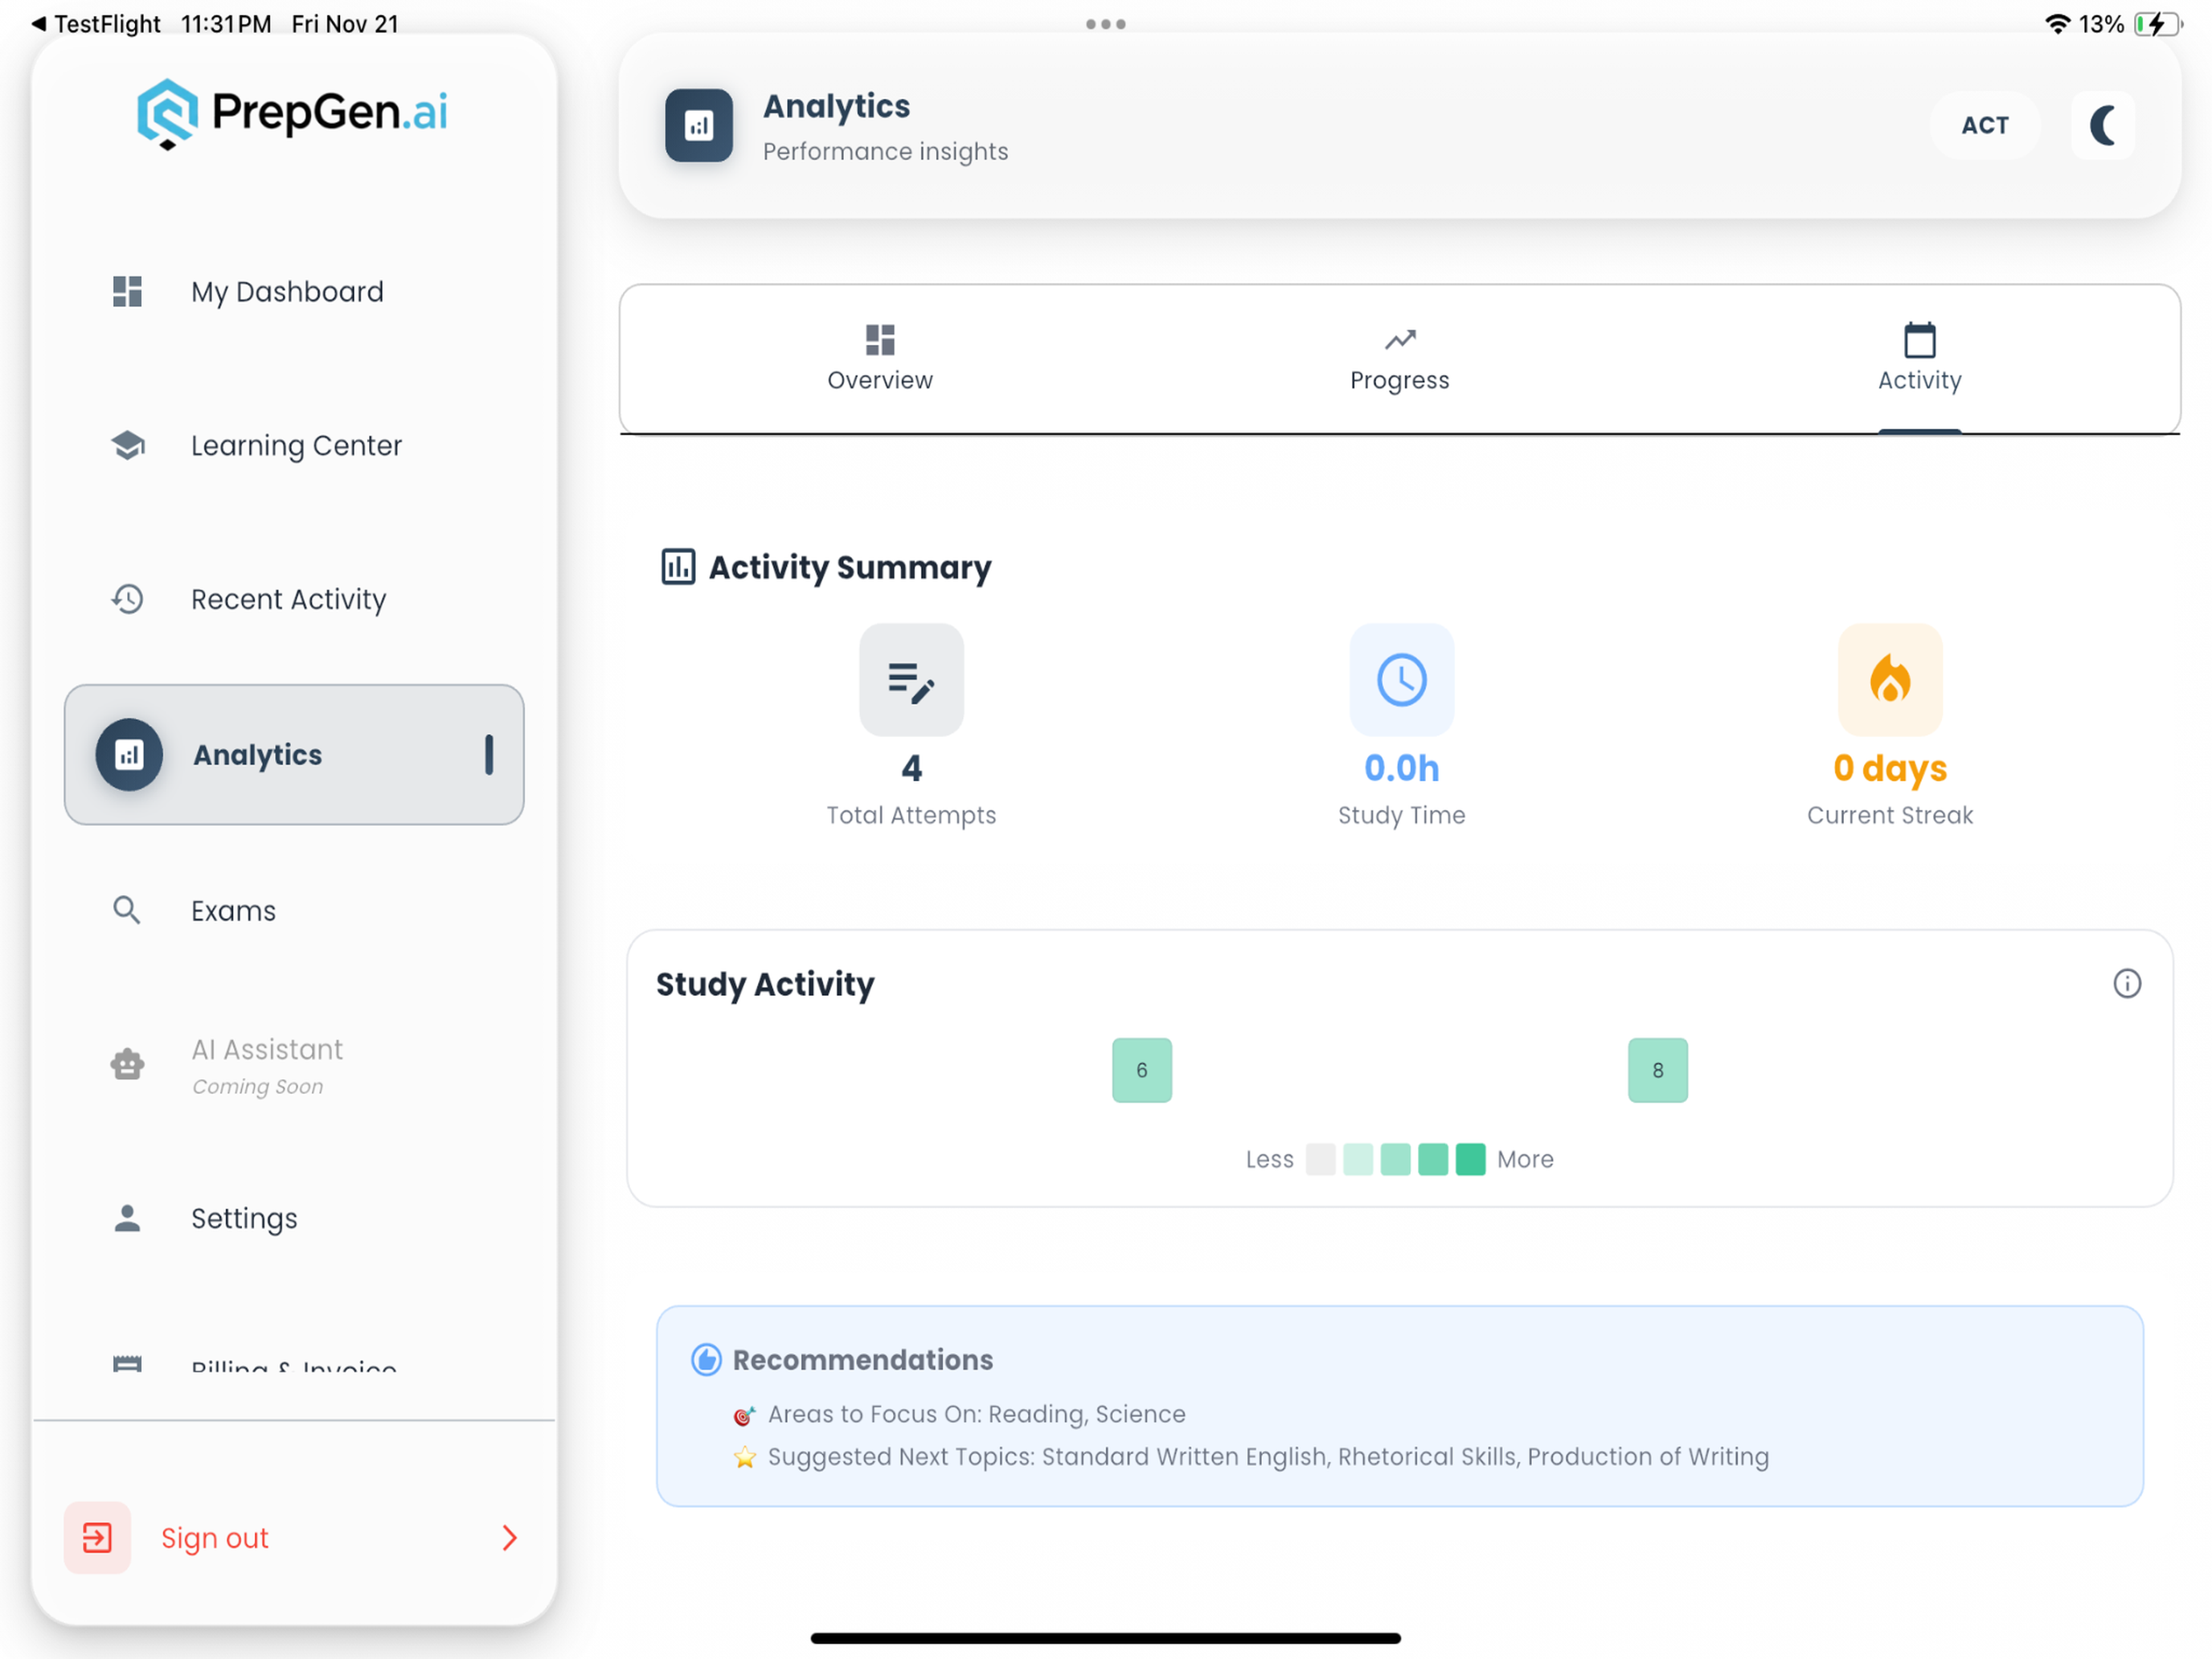The height and width of the screenshot is (1659, 2212).
Task: Click the Billing & Invoice card icon
Action: [127, 1364]
